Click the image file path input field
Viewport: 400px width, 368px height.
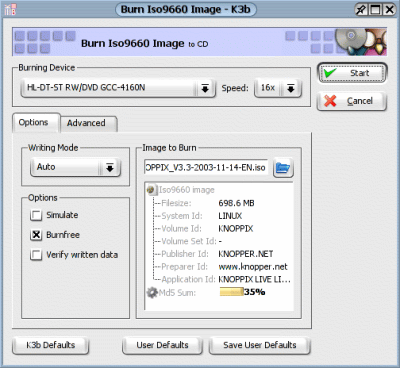point(206,167)
